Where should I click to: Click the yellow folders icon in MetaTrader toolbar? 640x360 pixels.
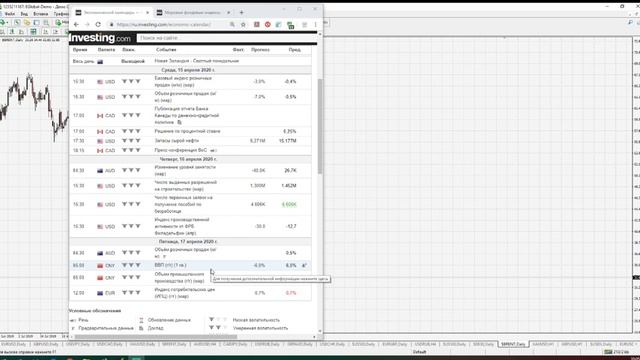[x=27, y=22]
